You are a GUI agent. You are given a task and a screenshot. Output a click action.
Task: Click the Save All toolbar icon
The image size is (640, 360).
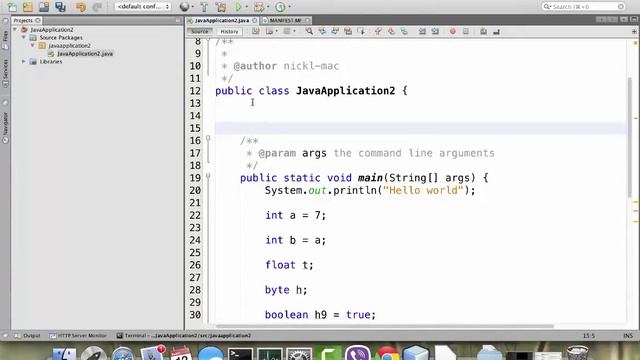(60, 7)
